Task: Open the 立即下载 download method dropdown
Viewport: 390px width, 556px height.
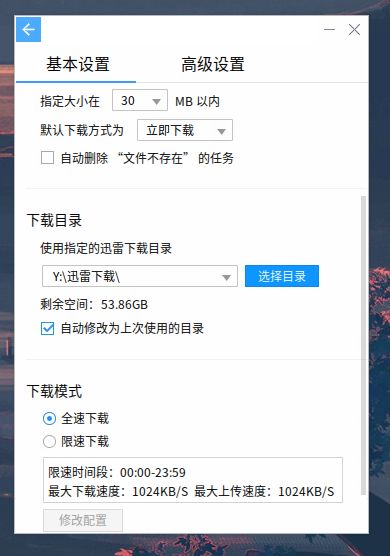Action: pos(222,132)
